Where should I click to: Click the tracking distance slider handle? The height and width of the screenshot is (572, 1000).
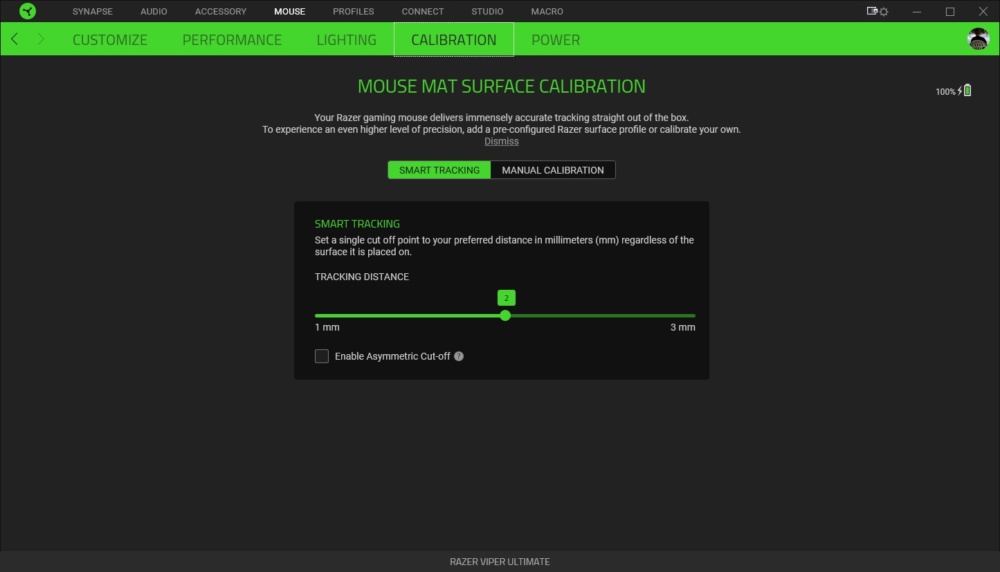(505, 315)
